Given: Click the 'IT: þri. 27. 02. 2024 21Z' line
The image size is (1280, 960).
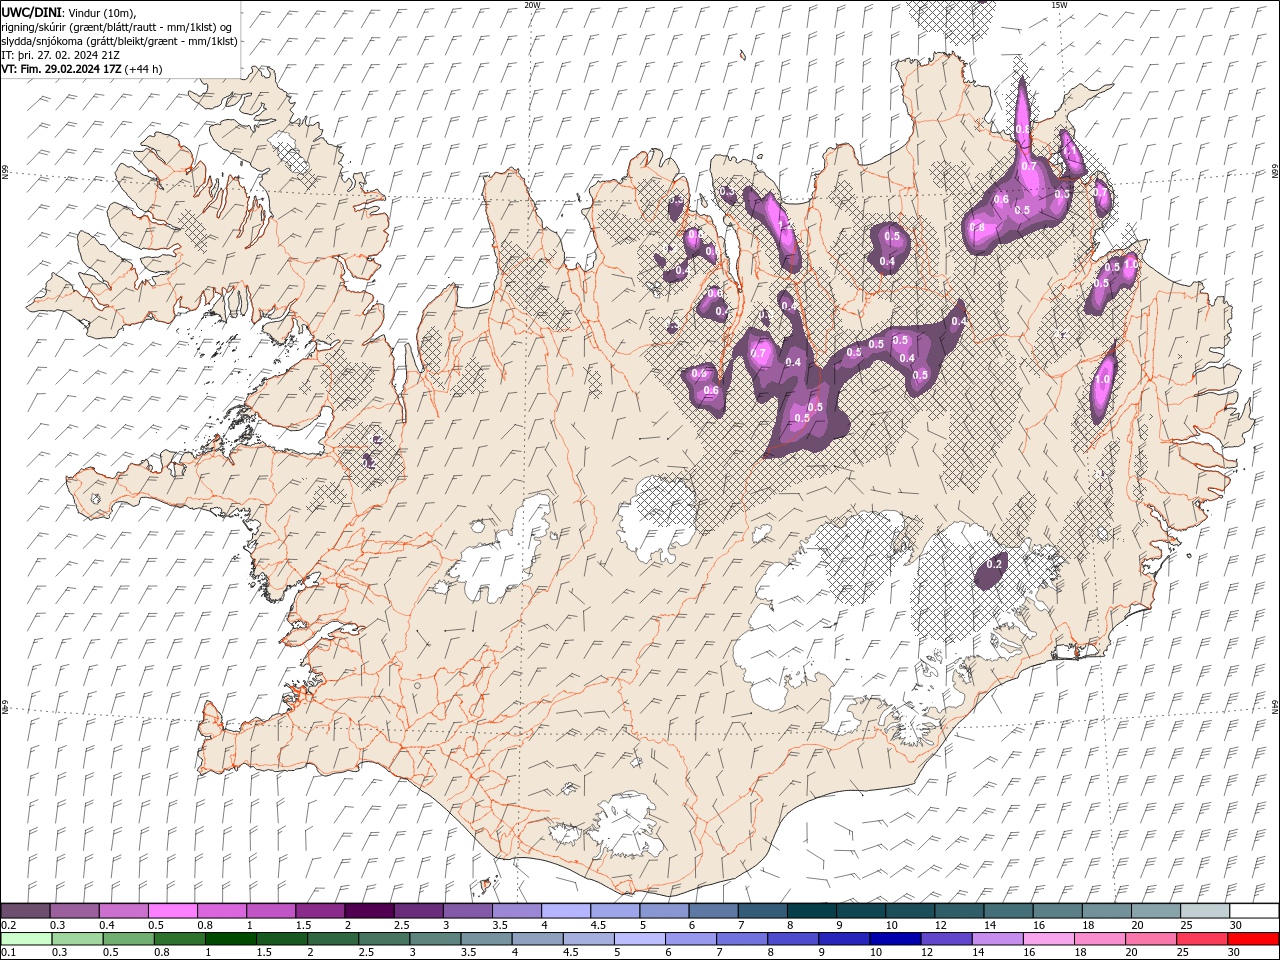Looking at the screenshot, I should point(61,55).
